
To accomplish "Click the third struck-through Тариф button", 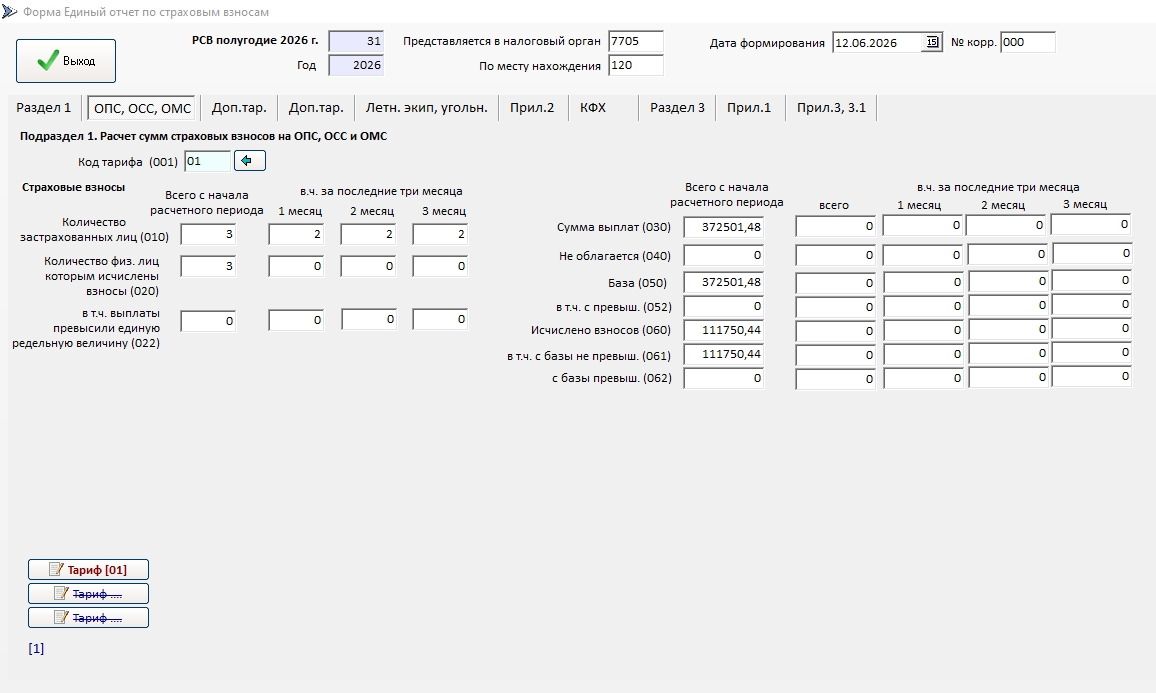I will [x=88, y=618].
